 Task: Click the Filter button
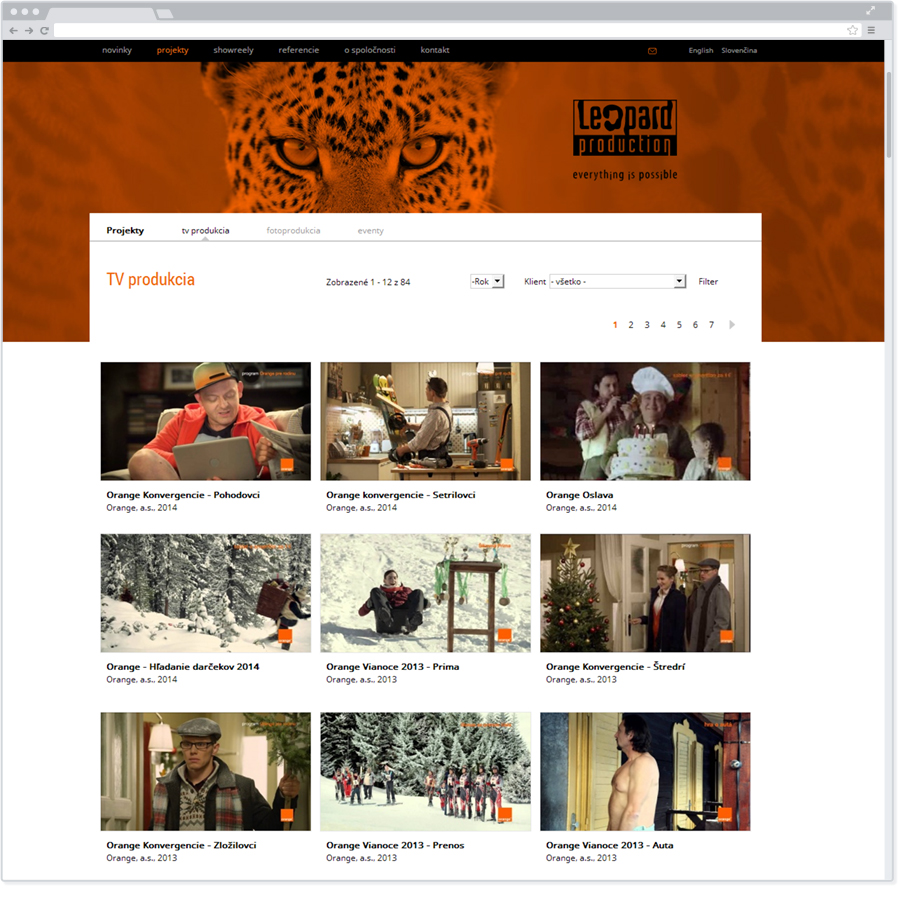tap(708, 281)
